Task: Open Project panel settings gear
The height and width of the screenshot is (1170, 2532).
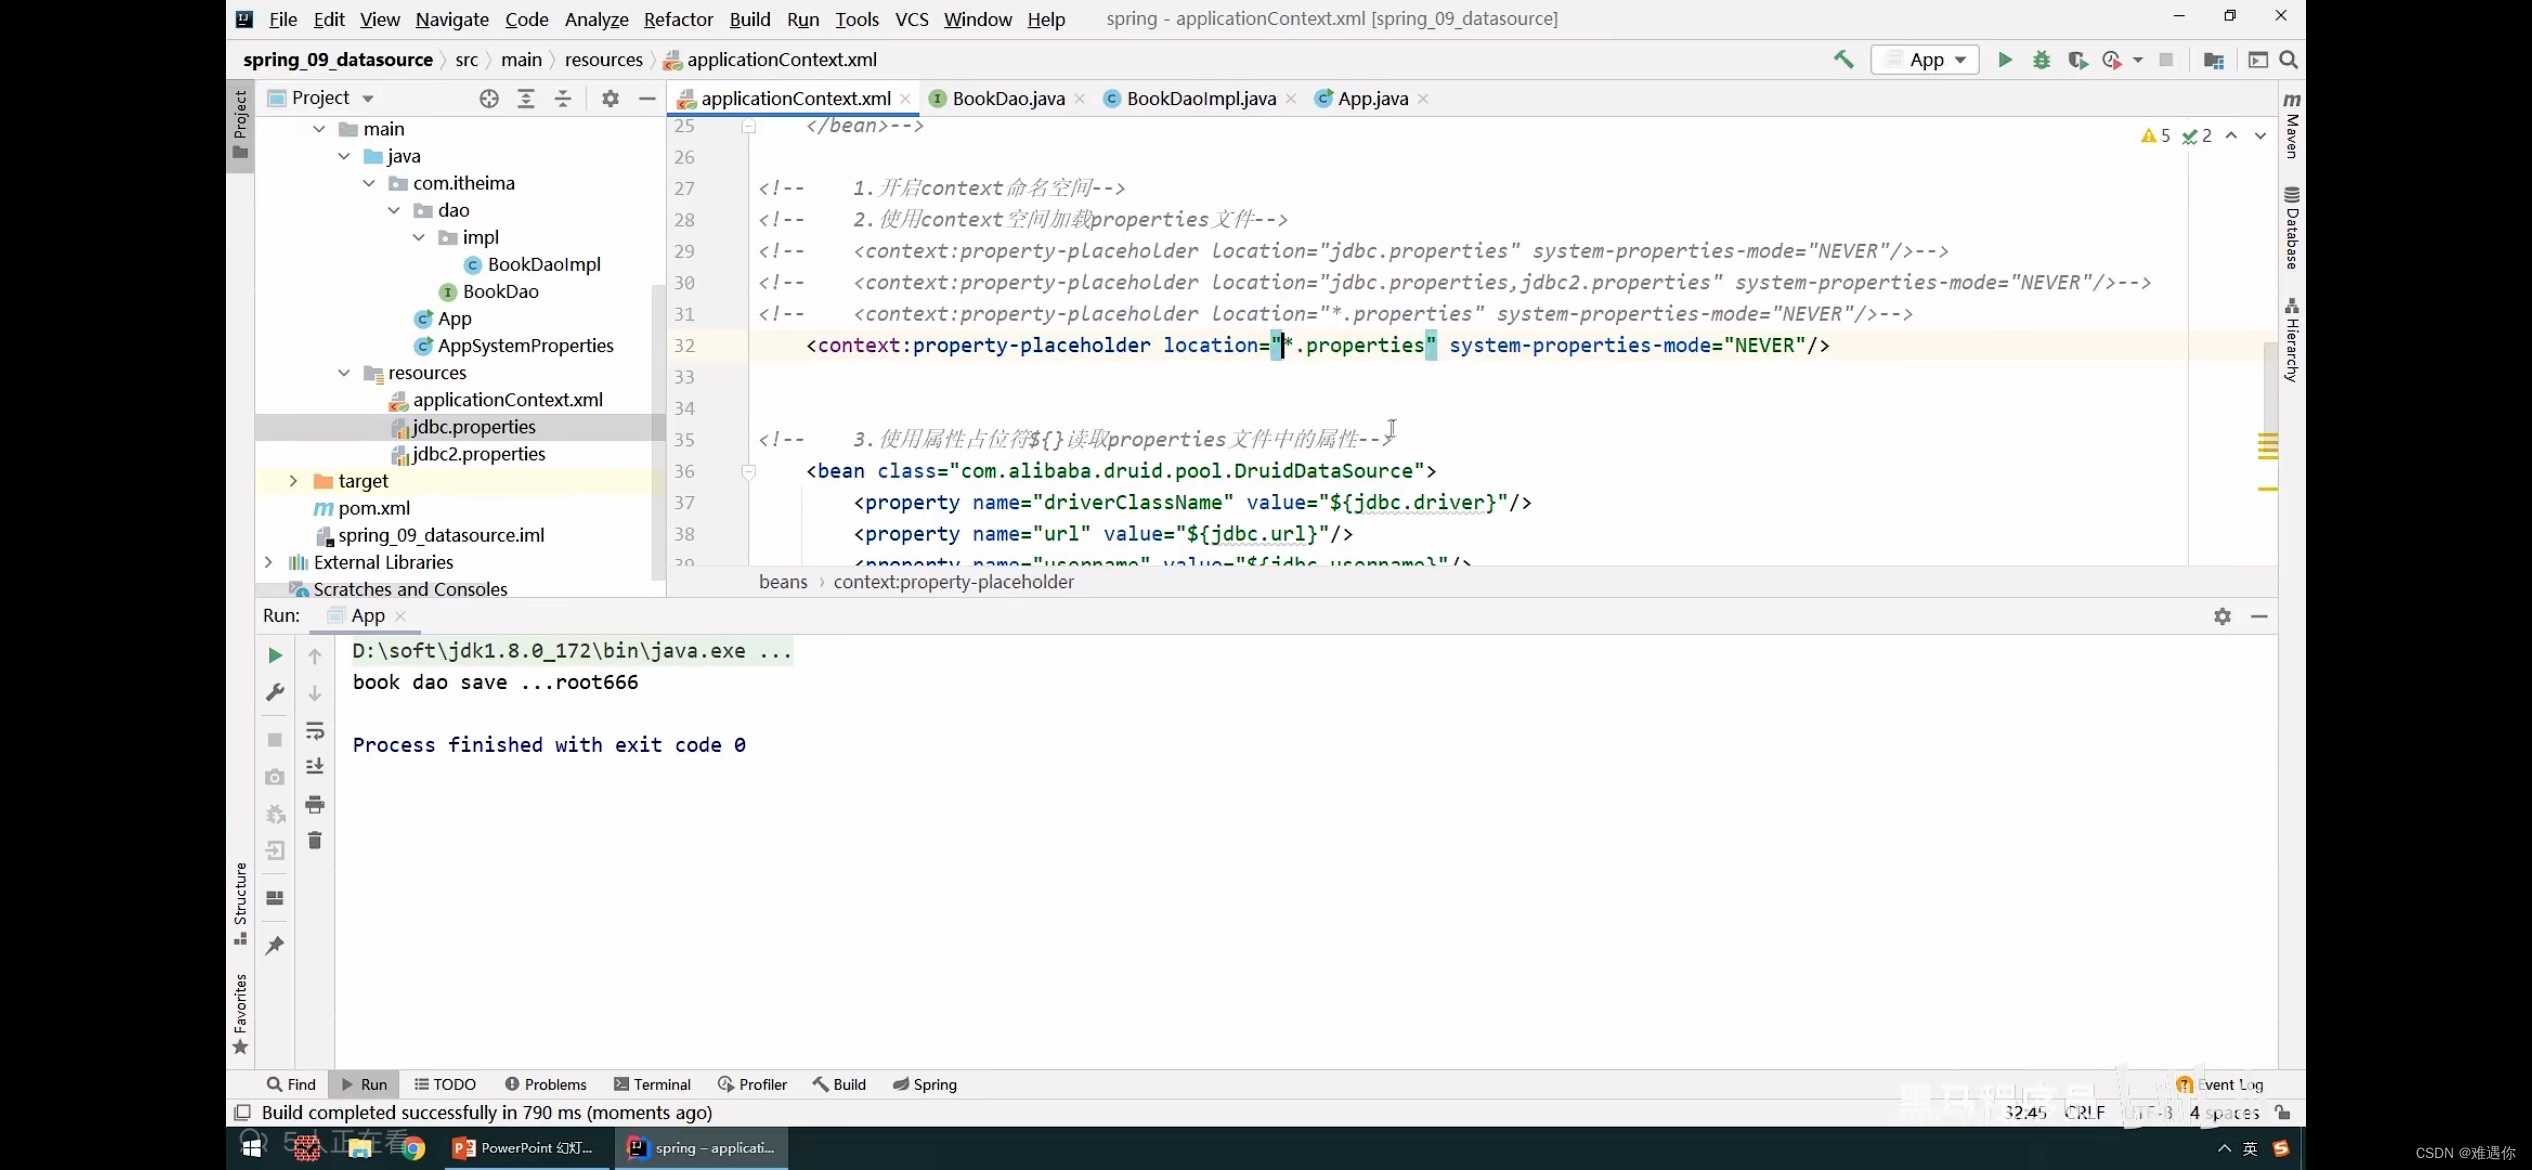Action: coord(610,98)
